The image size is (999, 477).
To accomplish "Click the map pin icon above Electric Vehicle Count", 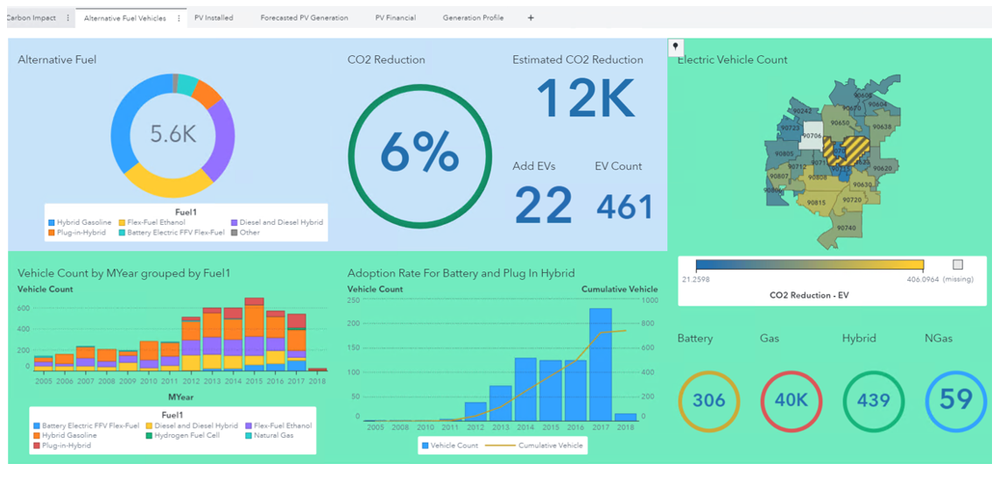I will pyautogui.click(x=676, y=47).
